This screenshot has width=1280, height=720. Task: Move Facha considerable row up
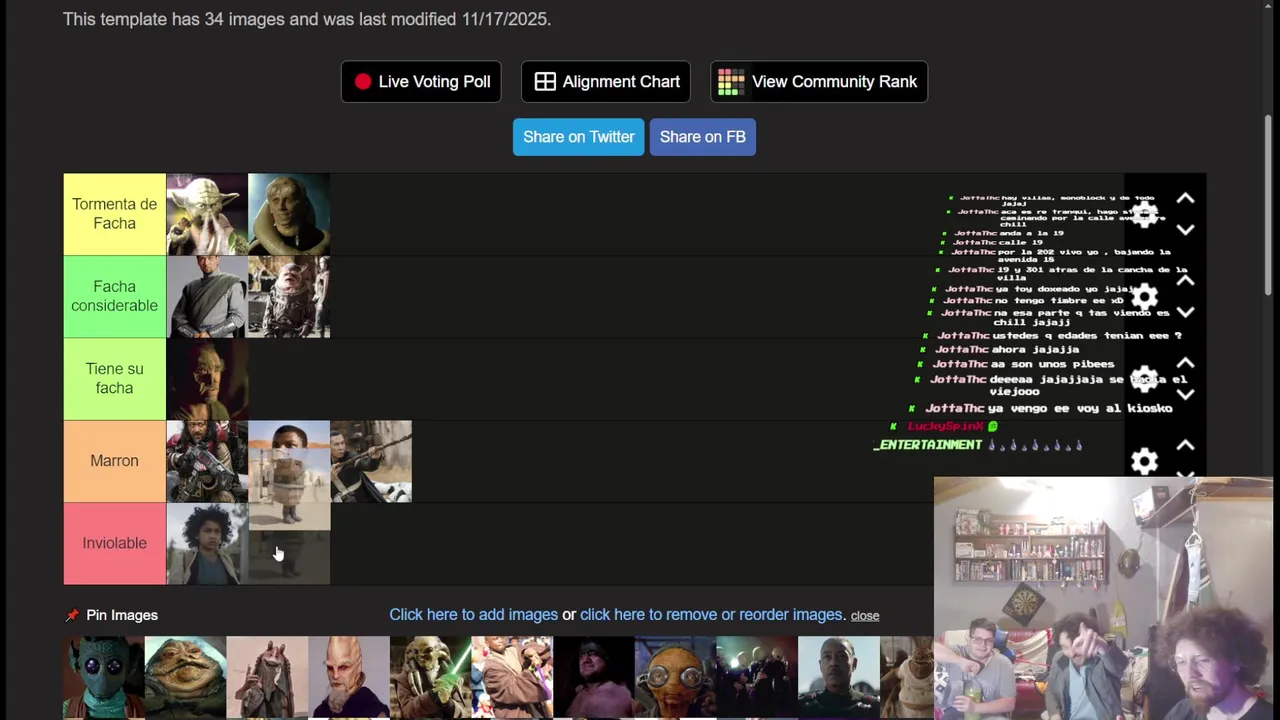(x=1185, y=281)
